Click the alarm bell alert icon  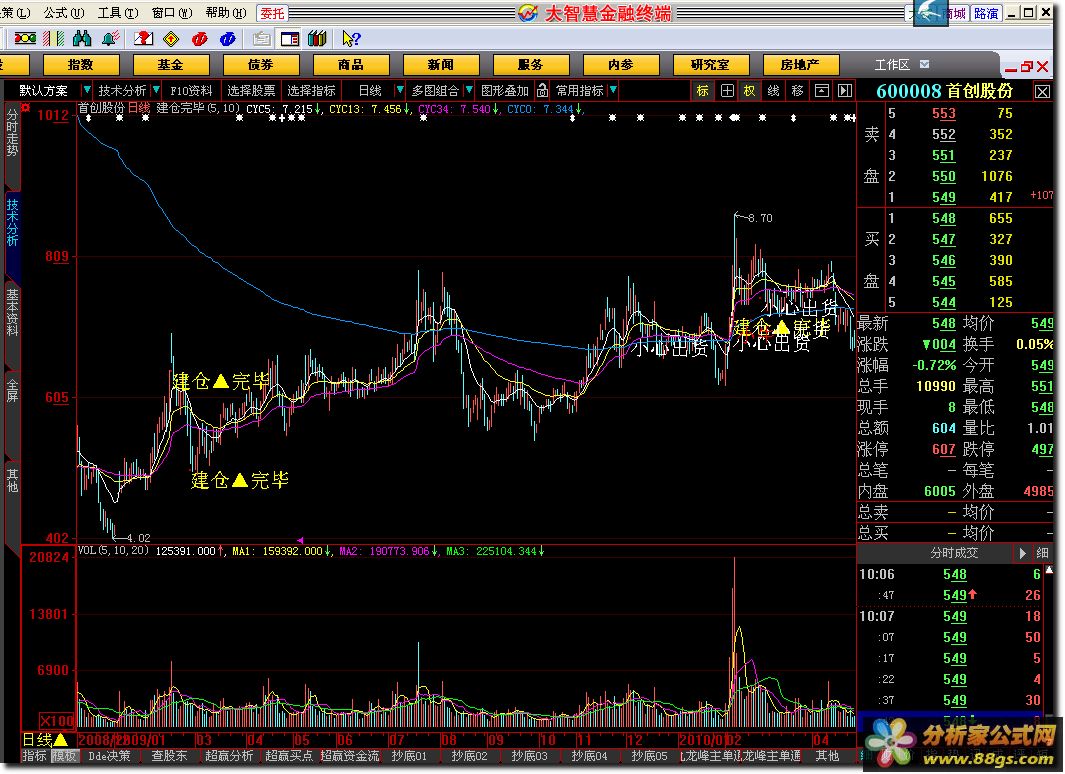point(111,39)
